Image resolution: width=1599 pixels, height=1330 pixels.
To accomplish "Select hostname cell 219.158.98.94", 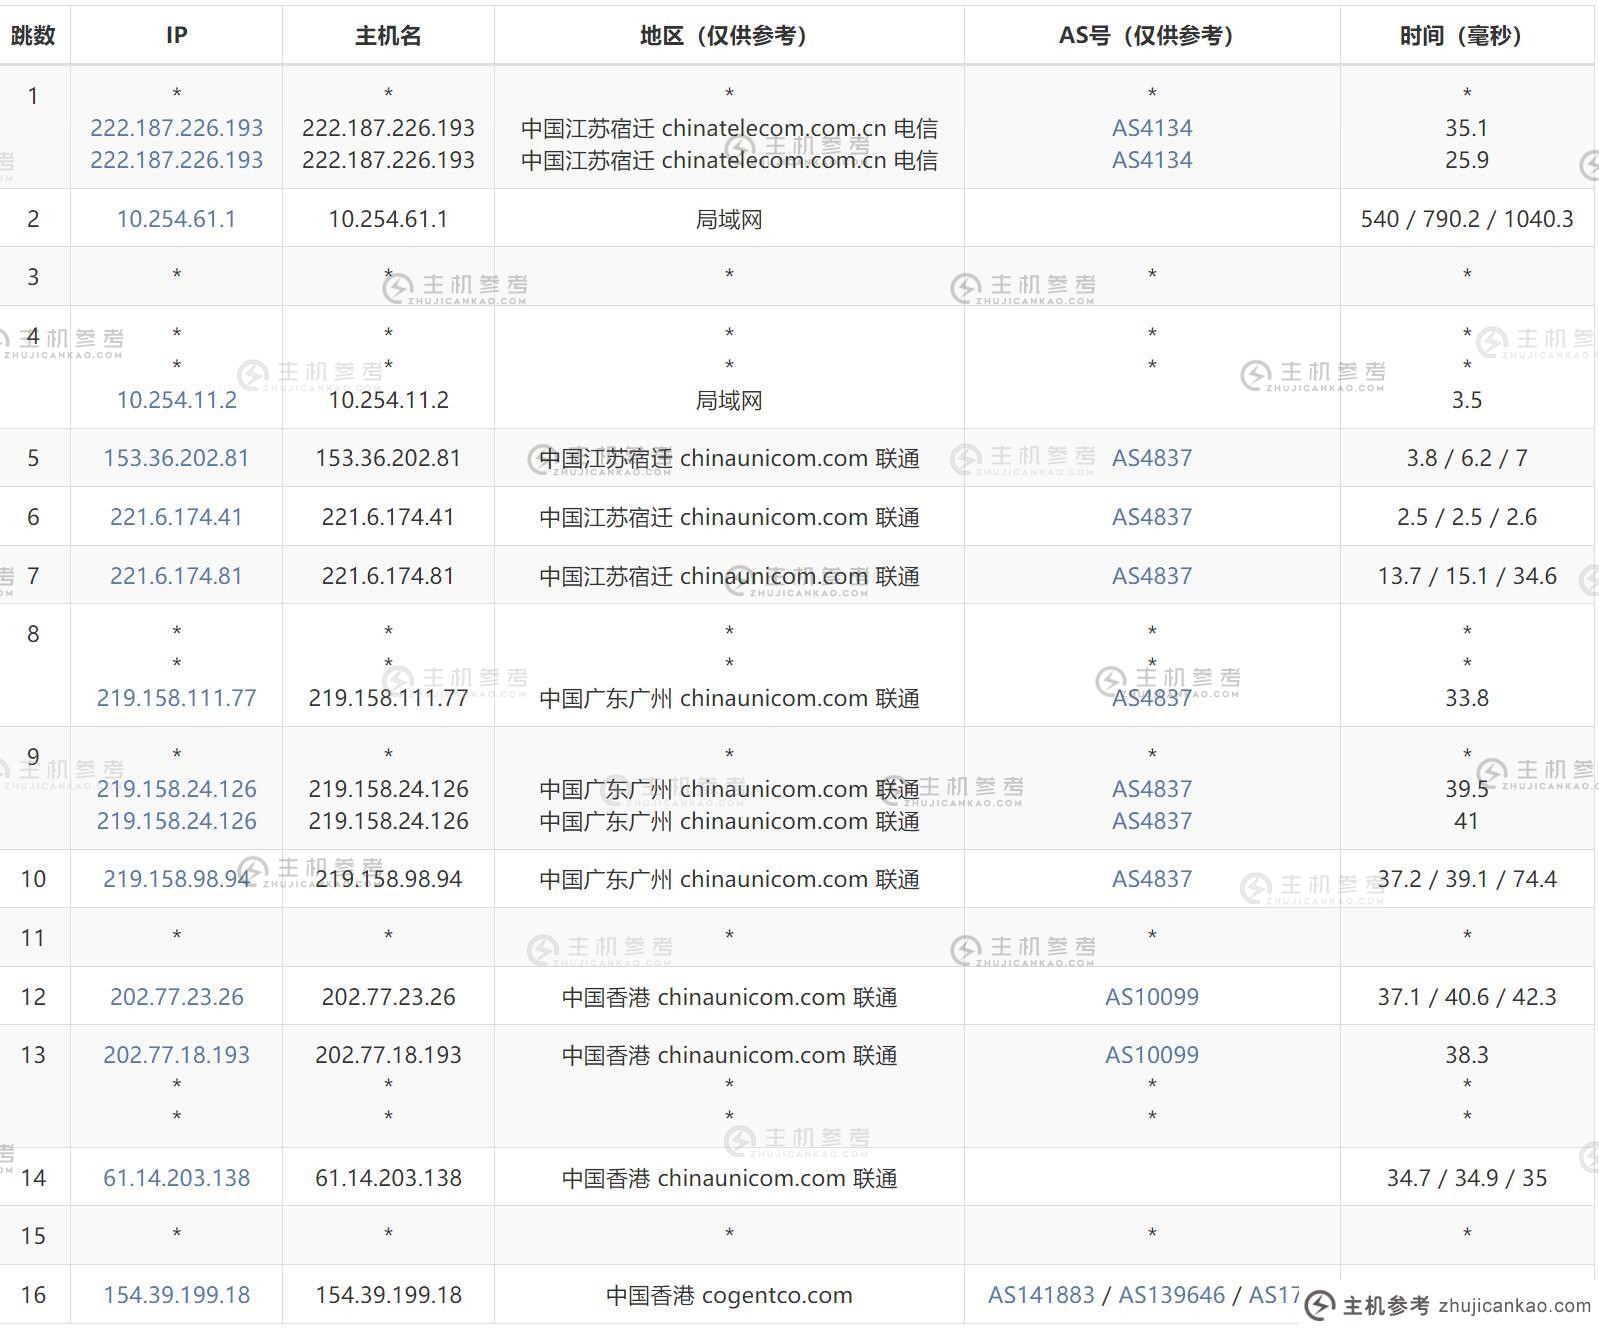I will [x=388, y=879].
